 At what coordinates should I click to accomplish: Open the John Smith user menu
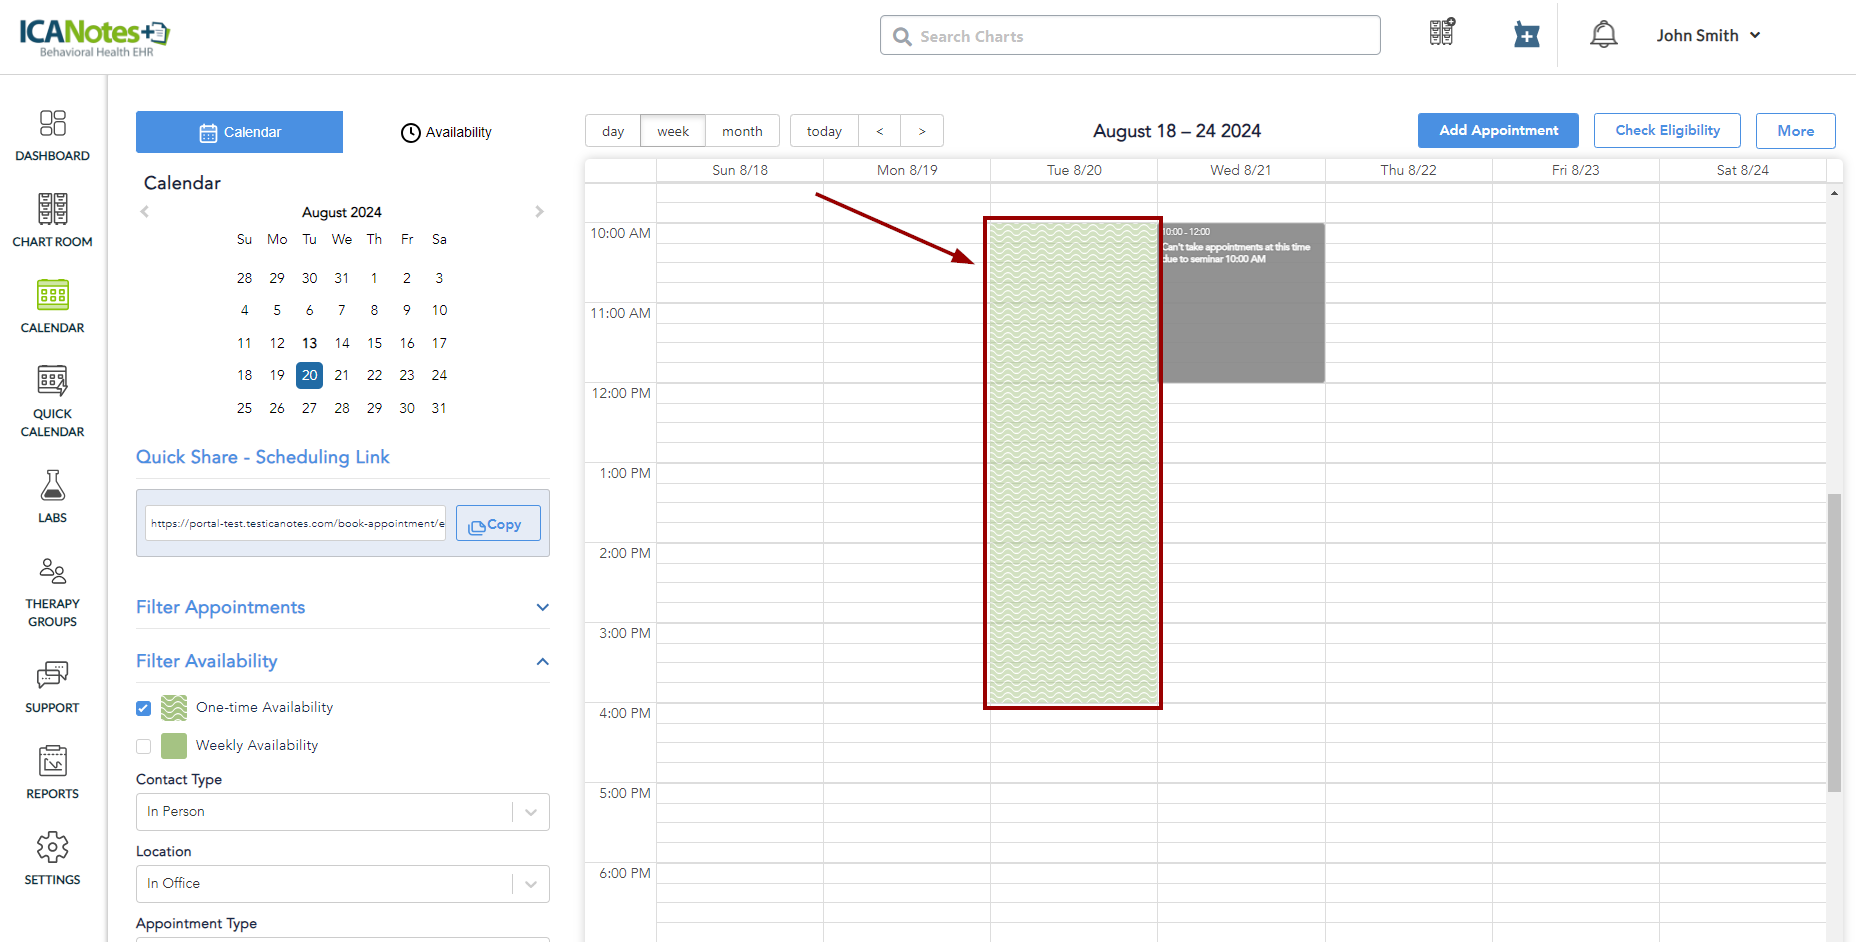(1707, 35)
